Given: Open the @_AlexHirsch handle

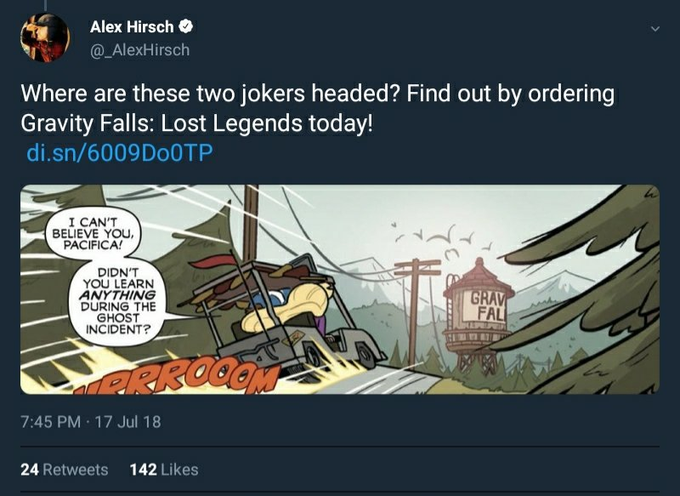Looking at the screenshot, I should pyautogui.click(x=140, y=50).
